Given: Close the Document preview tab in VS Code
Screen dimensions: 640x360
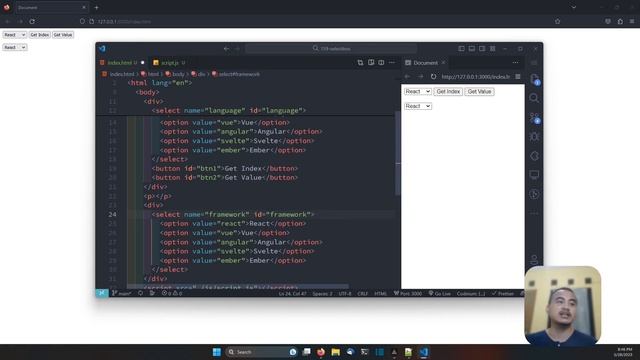Looking at the screenshot, I should (x=443, y=62).
